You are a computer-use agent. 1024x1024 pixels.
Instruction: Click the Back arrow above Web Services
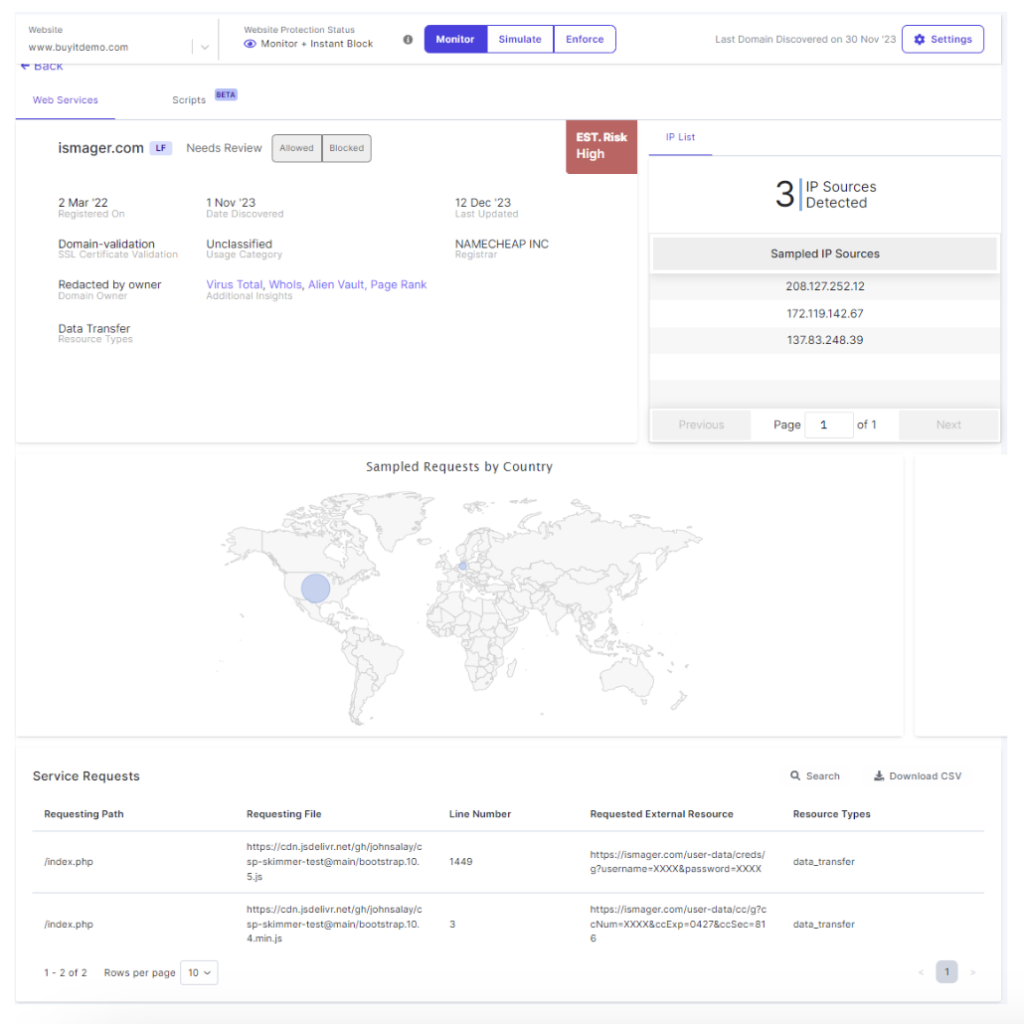pos(27,65)
